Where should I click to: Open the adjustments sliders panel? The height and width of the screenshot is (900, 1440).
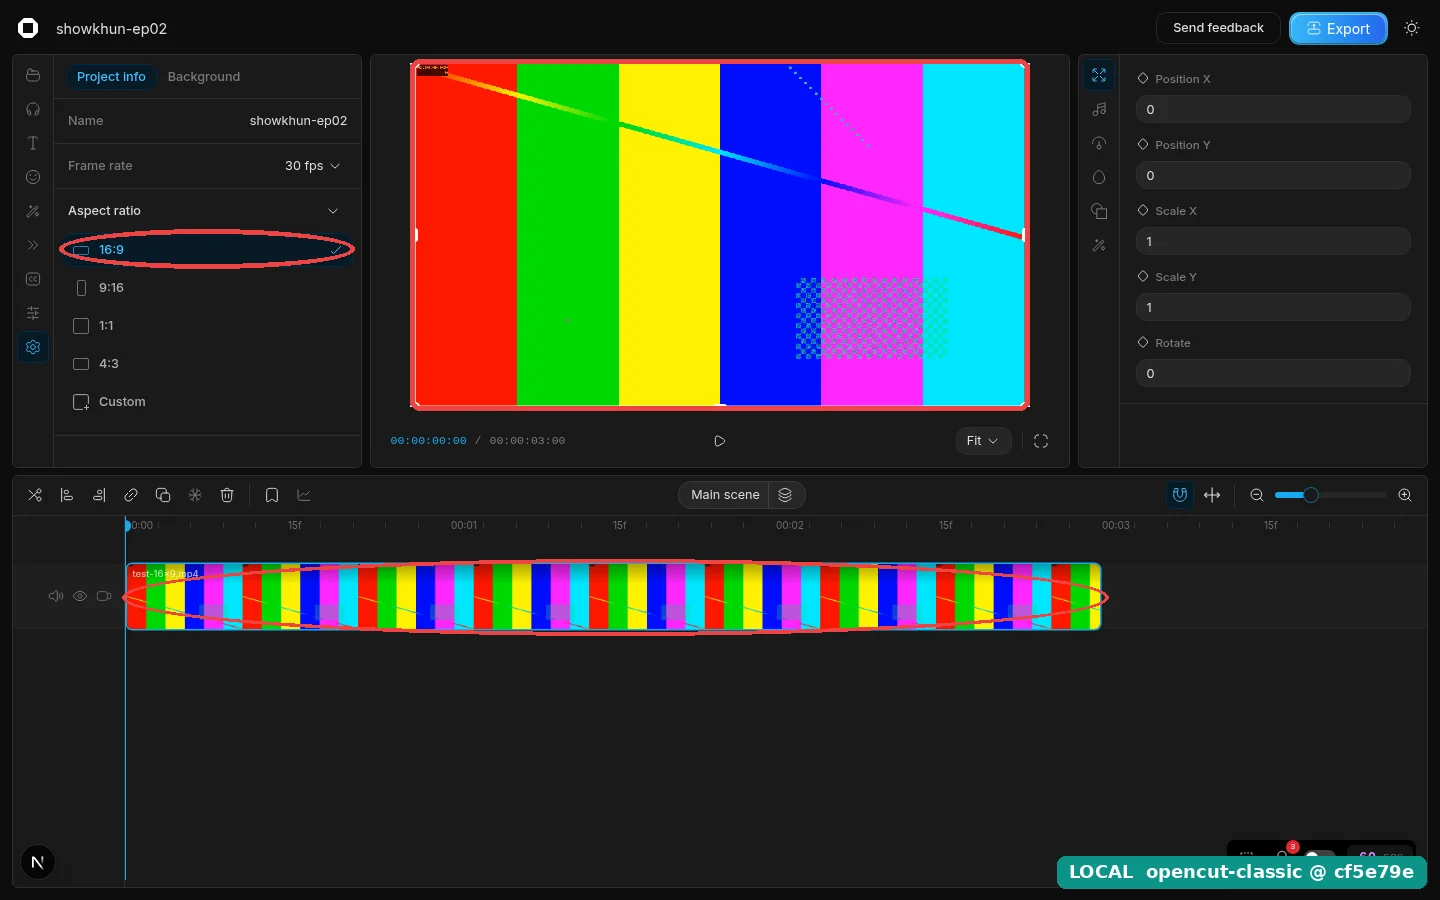click(x=33, y=313)
